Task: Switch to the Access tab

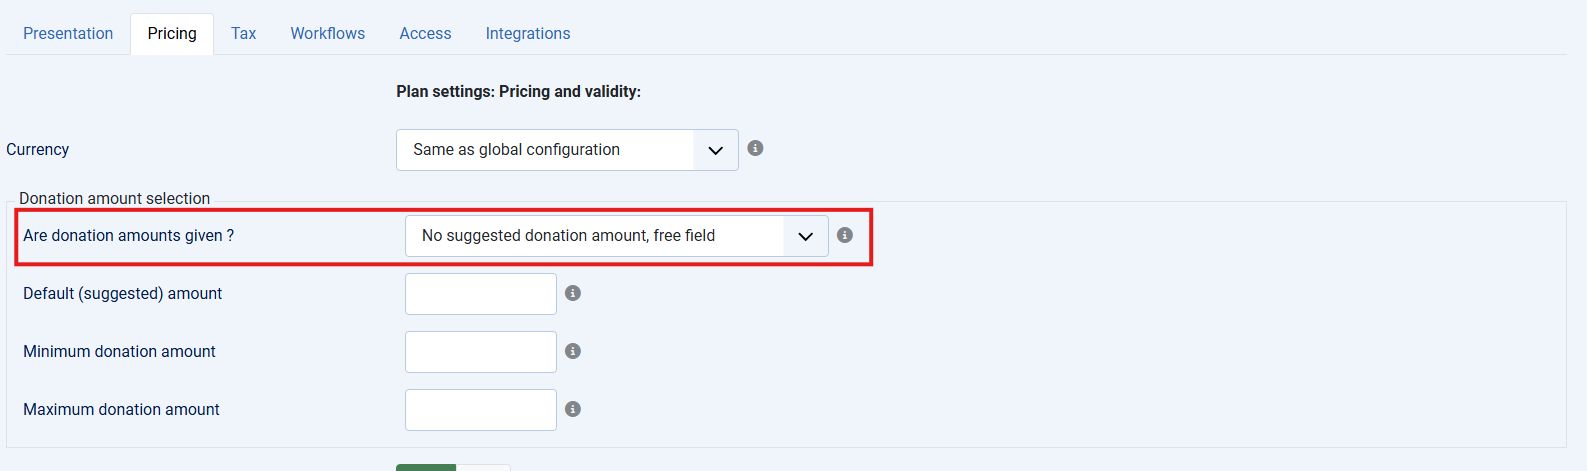Action: pos(425,33)
